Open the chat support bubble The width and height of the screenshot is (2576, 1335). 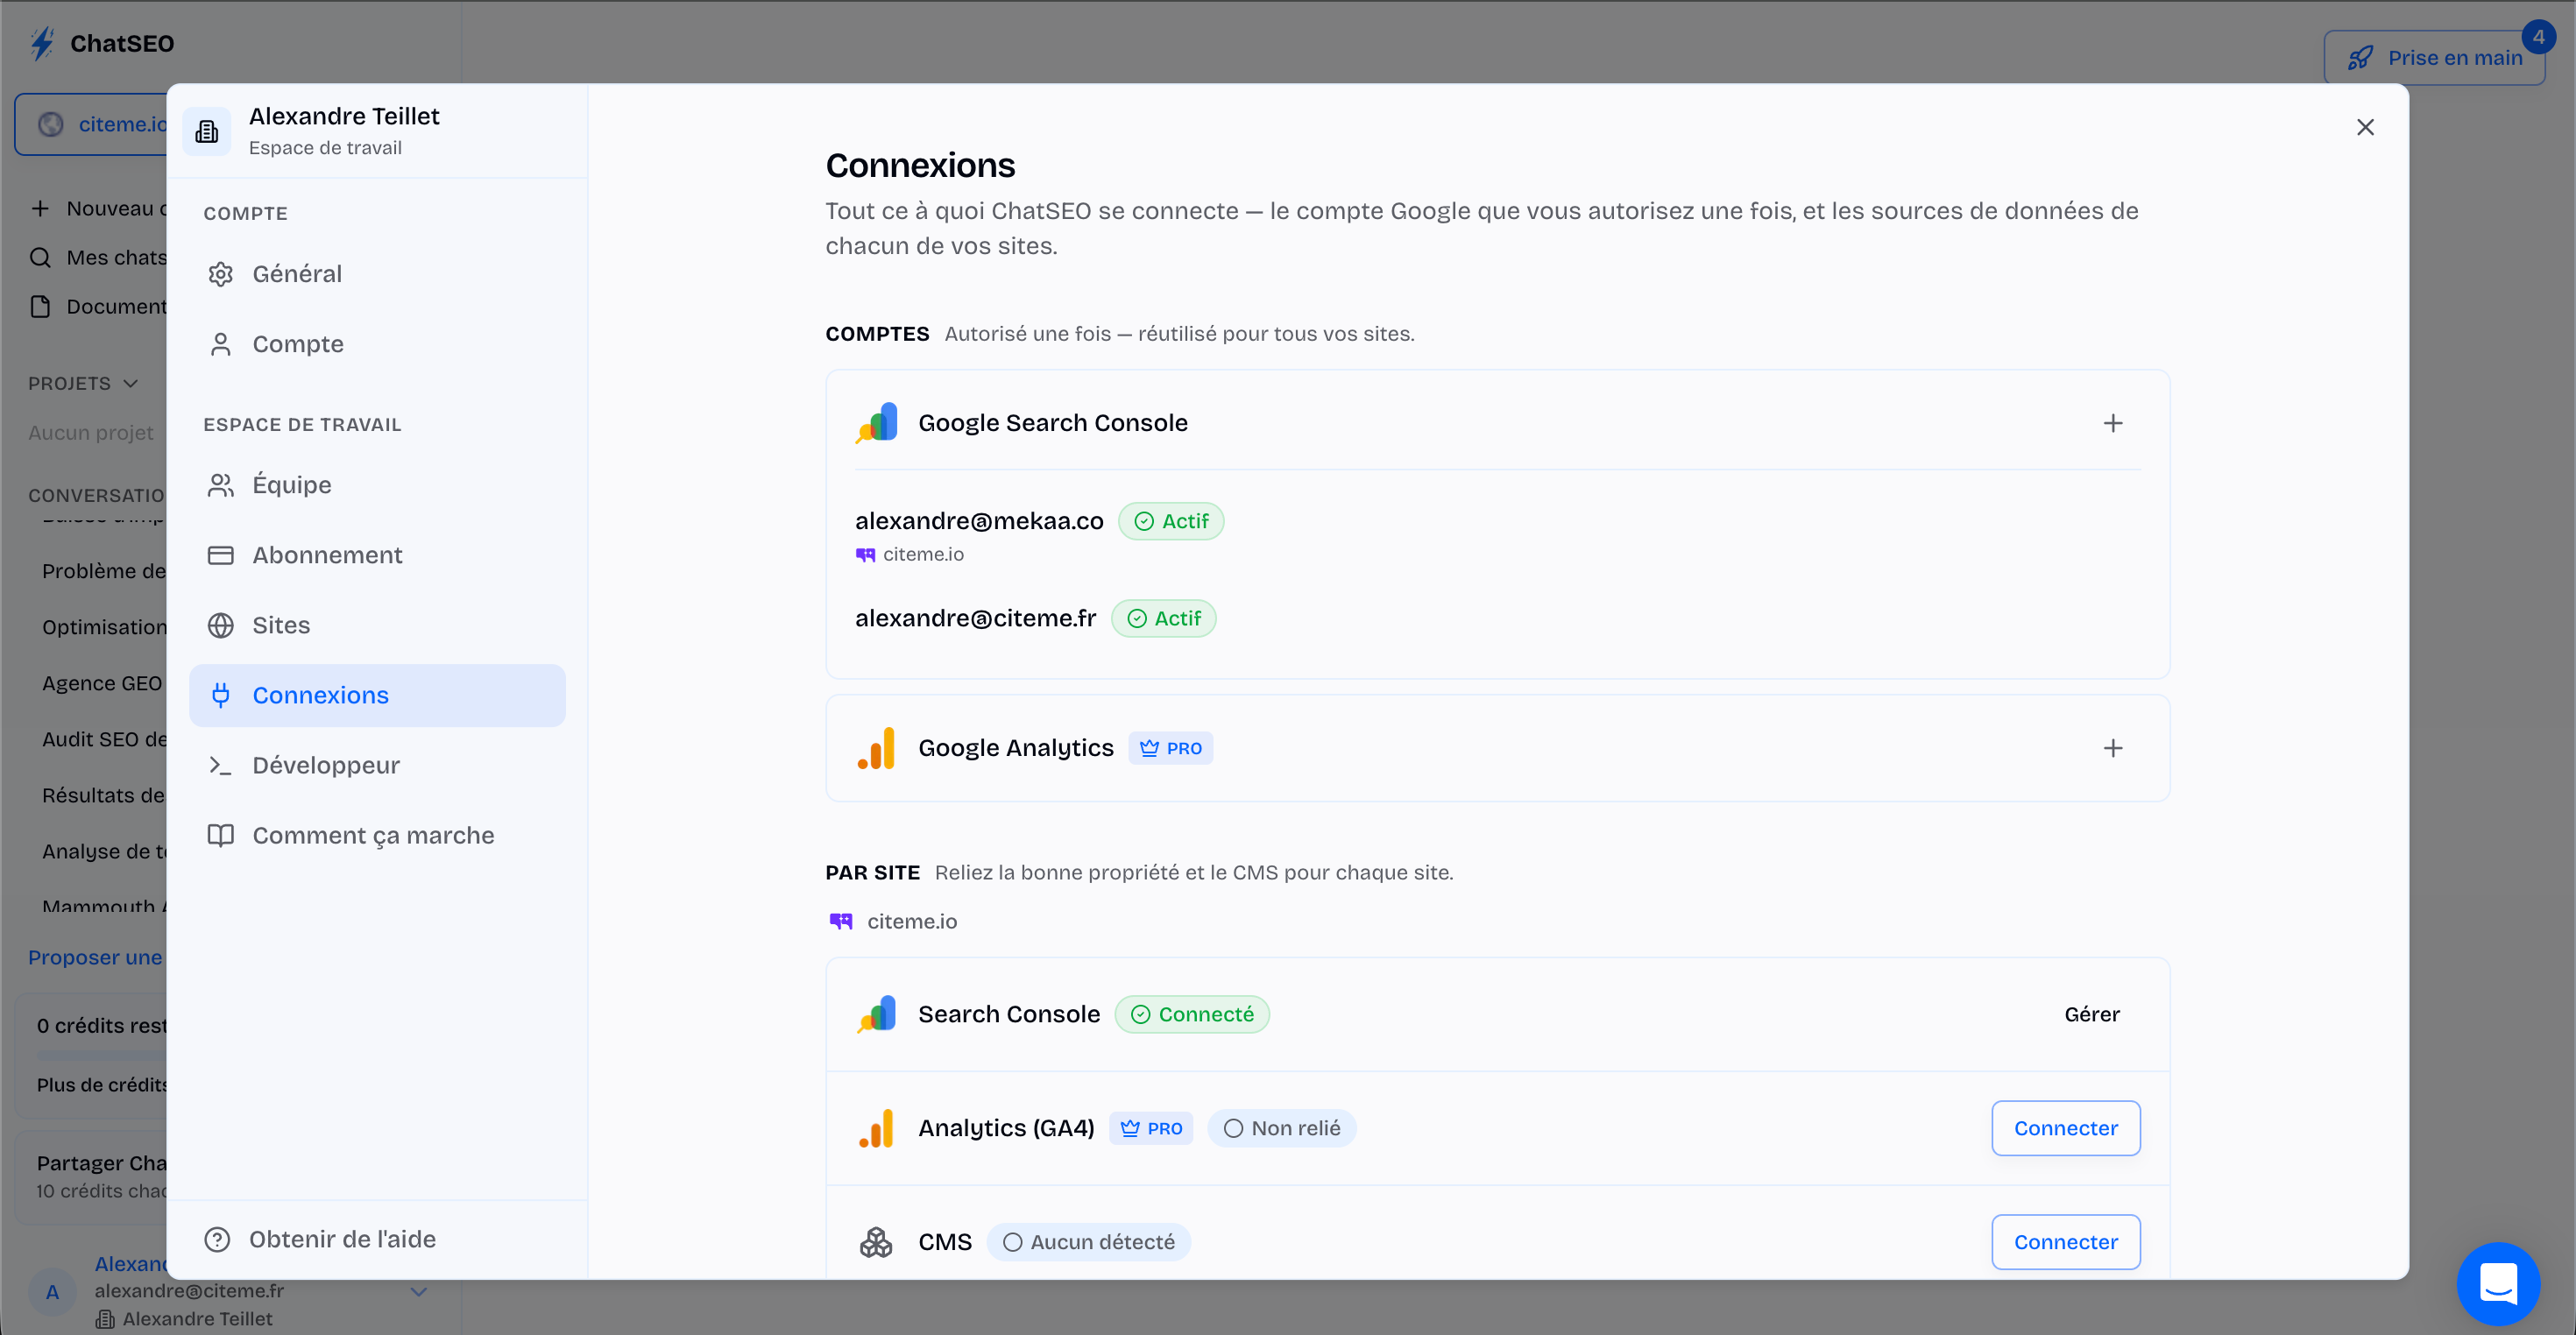click(x=2498, y=1283)
